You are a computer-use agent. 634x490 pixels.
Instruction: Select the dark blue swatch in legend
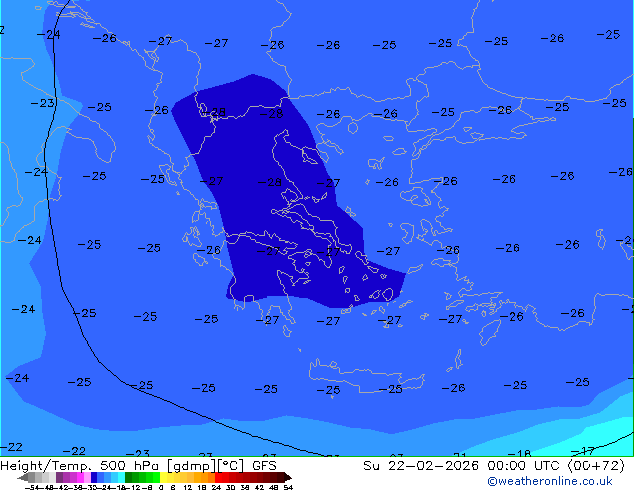click(x=94, y=477)
